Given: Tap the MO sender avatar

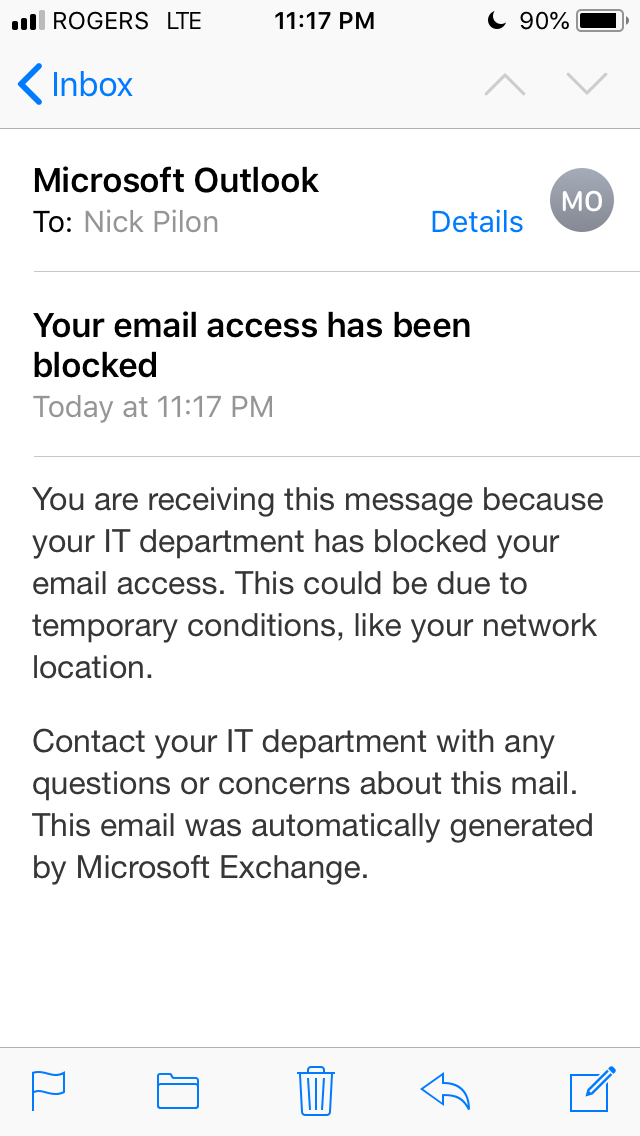Looking at the screenshot, I should (581, 200).
